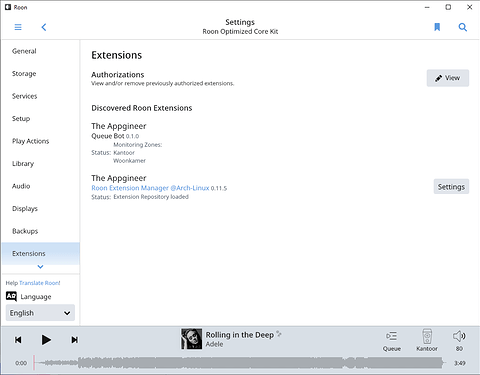Select the Extensions tab
Viewport: 480px width, 375px height.
tap(40, 253)
